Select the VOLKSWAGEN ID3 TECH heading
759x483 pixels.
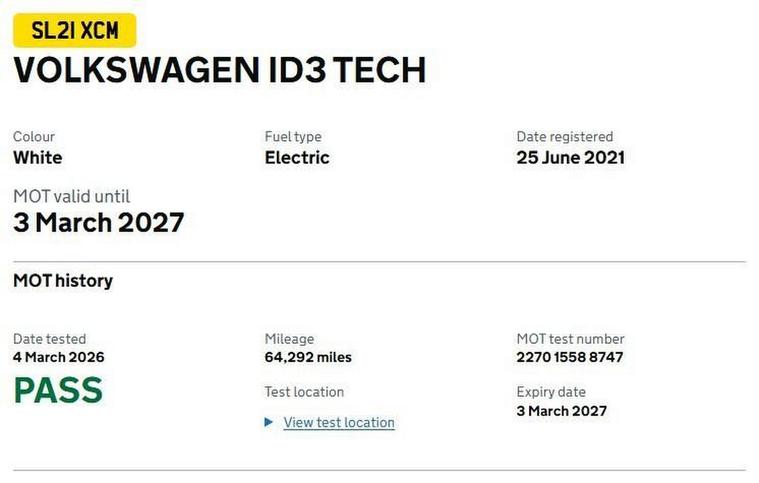[x=220, y=70]
